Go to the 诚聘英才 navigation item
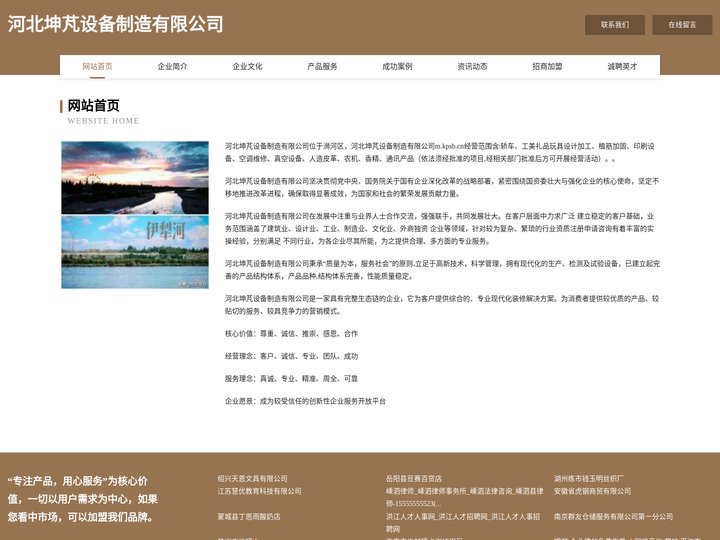 [622, 67]
